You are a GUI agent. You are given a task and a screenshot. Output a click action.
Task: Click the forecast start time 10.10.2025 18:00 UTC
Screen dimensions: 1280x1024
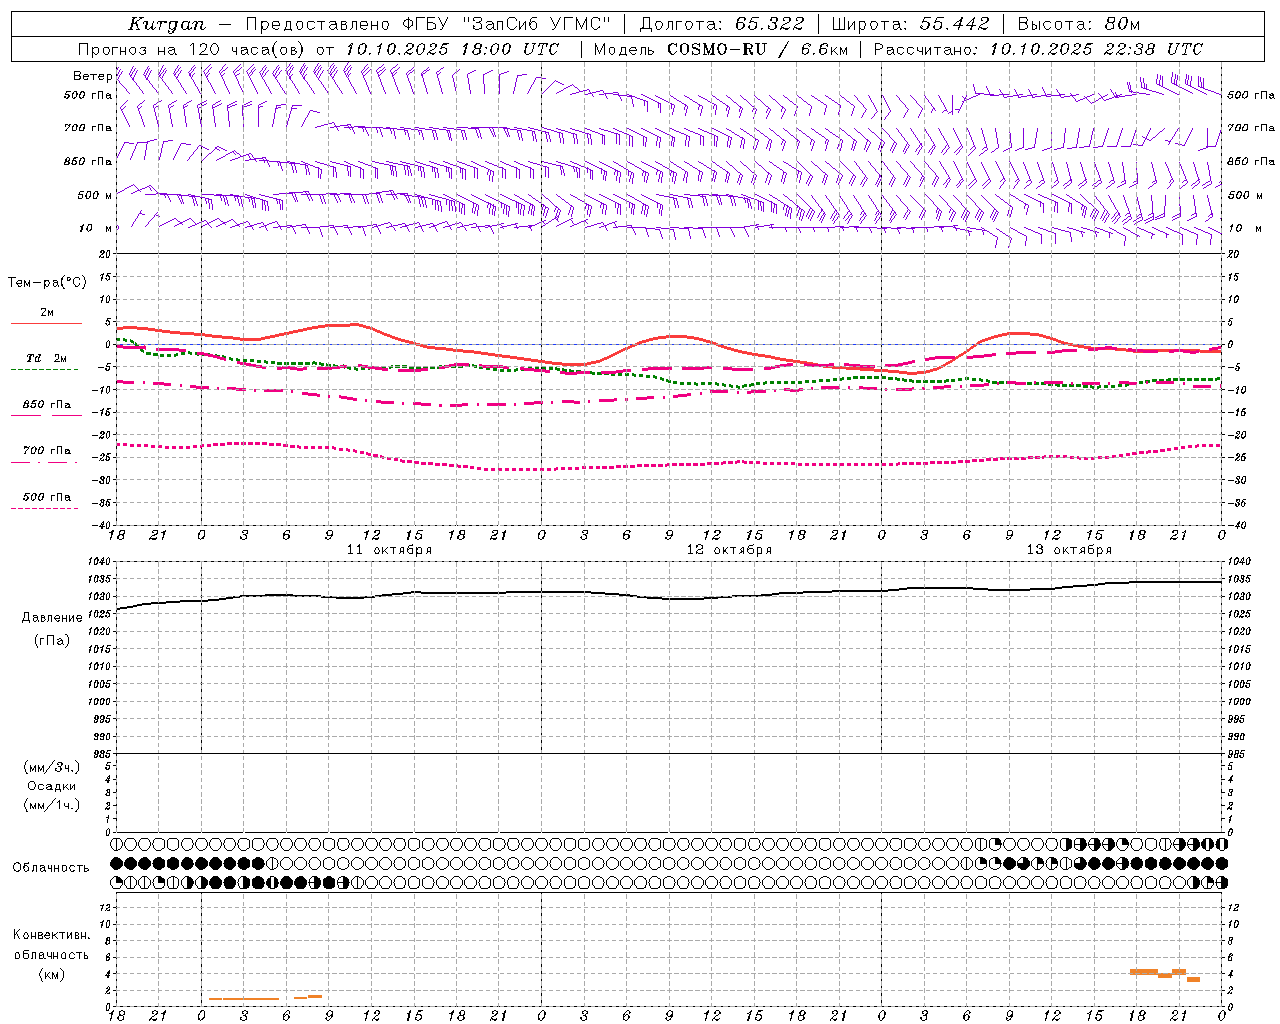pos(452,49)
